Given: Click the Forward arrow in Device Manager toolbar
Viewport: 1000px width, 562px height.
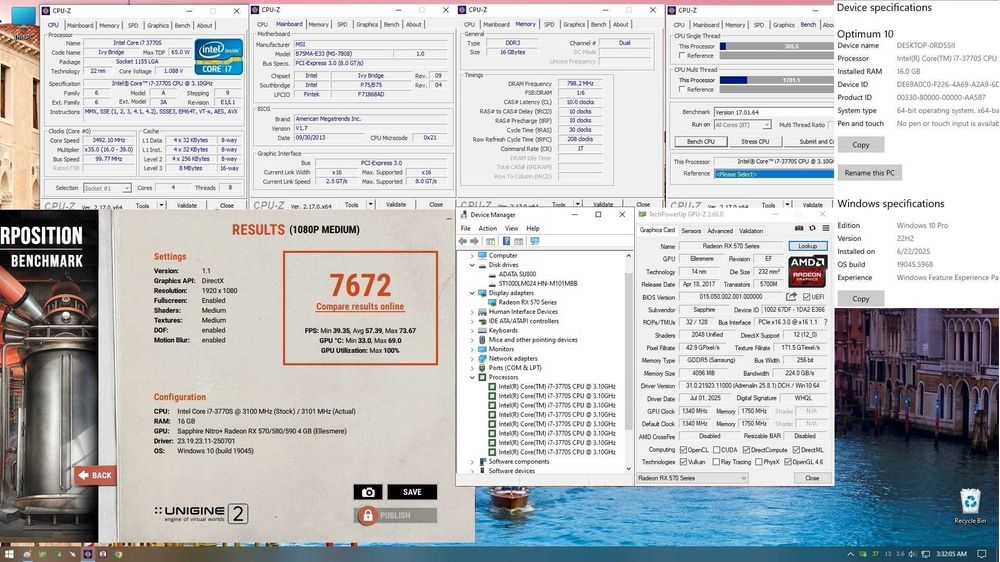Looking at the screenshot, I should (x=474, y=241).
